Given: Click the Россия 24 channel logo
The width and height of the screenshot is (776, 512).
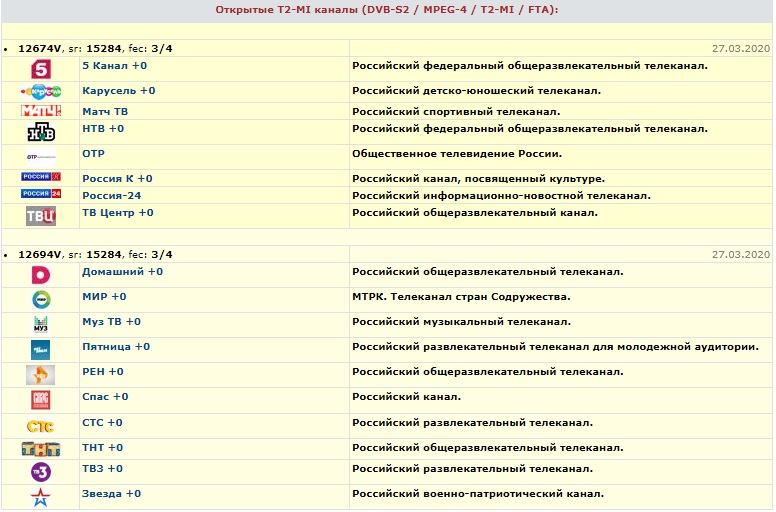Looking at the screenshot, I should coord(41,193).
